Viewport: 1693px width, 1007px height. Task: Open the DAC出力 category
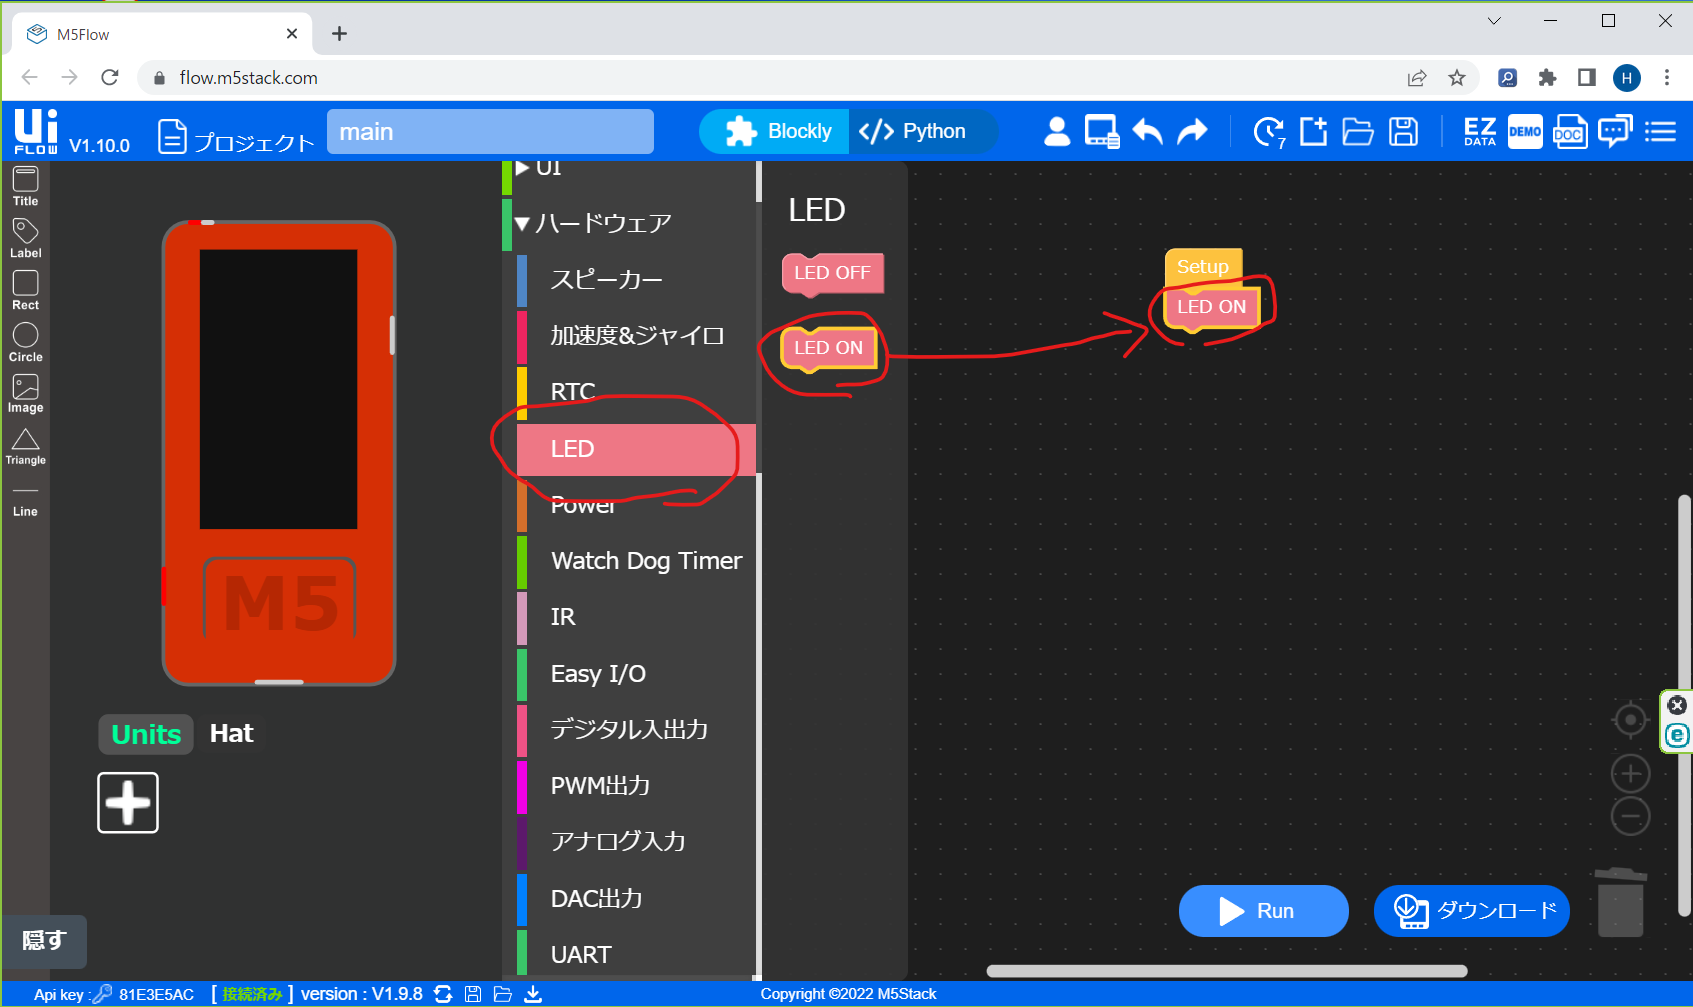click(x=636, y=899)
